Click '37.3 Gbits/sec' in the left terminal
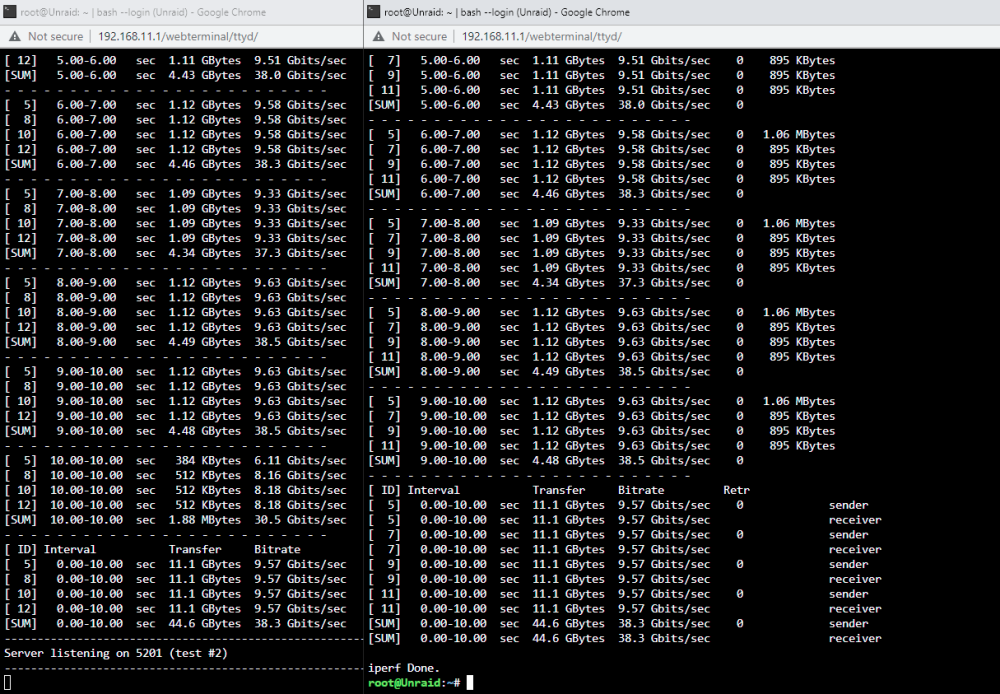This screenshot has height=694, width=1000. click(x=300, y=253)
